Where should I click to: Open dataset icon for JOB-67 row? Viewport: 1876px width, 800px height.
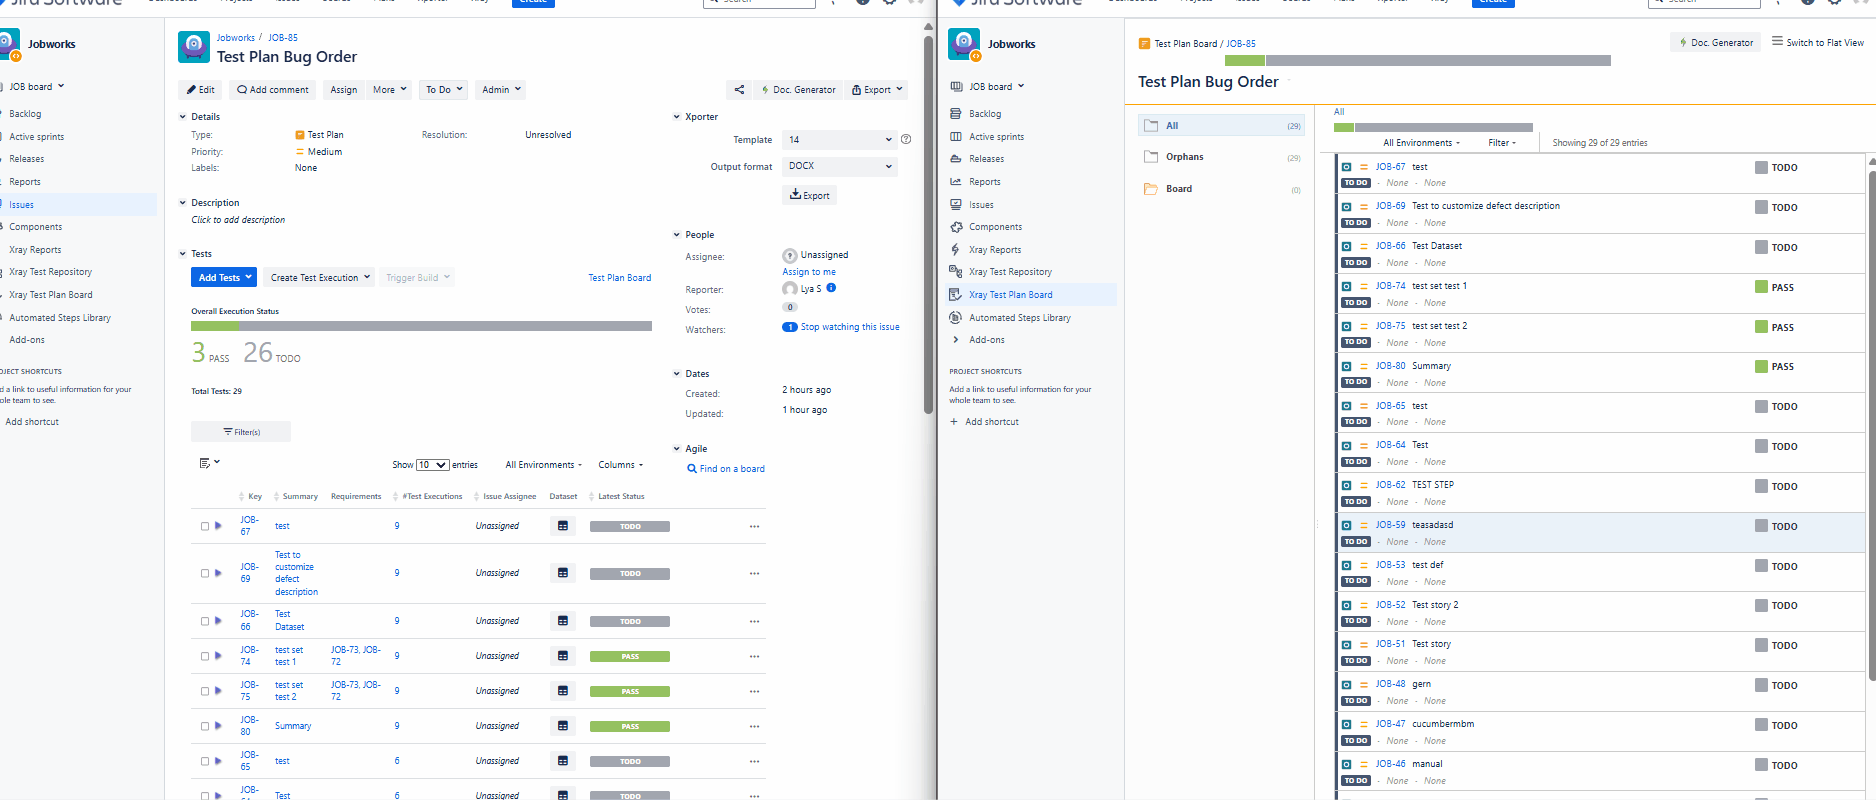563,526
